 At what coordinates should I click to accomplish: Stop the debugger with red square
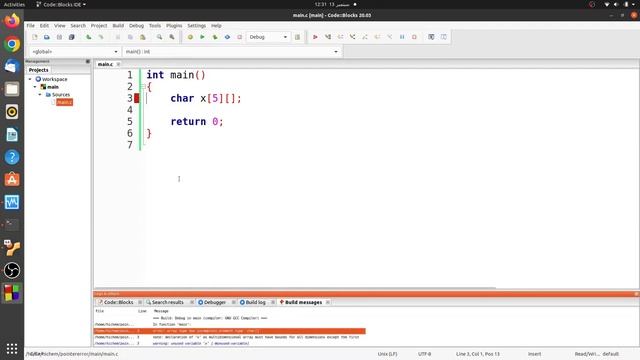click(x=414, y=37)
